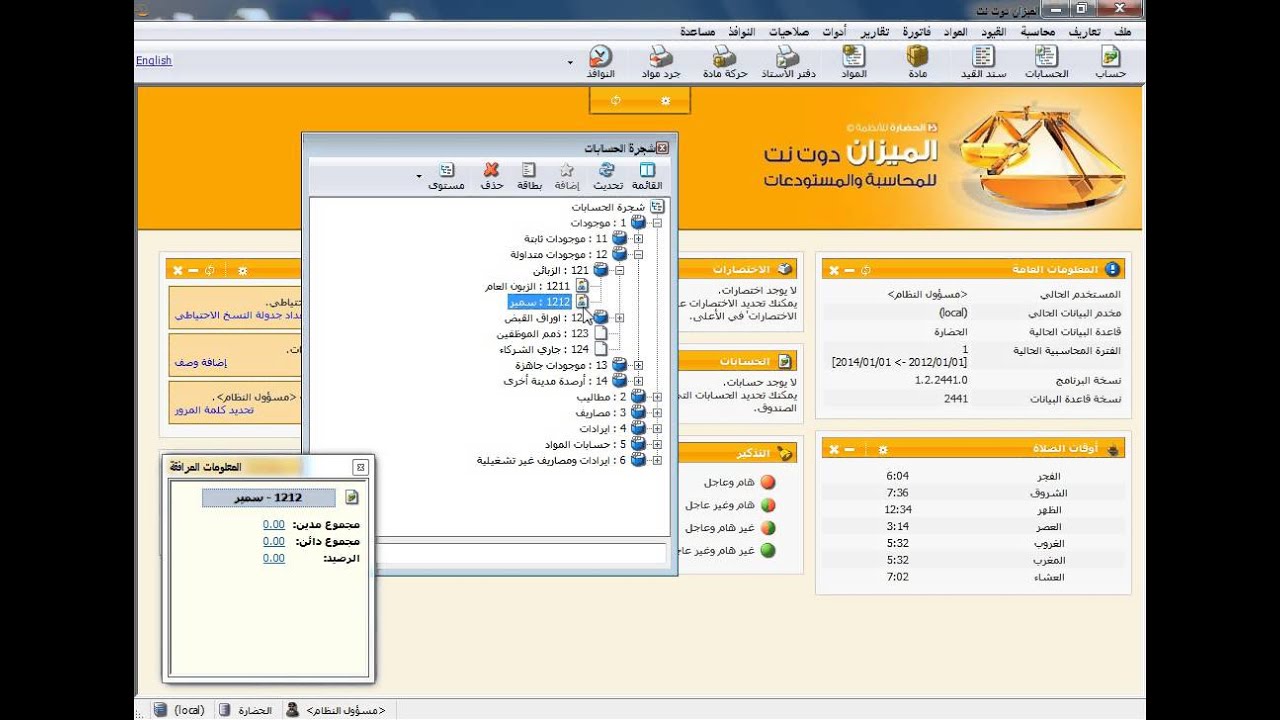Viewport: 1280px width, 720px height.
Task: Open the ملف (File) menu
Action: point(1123,32)
